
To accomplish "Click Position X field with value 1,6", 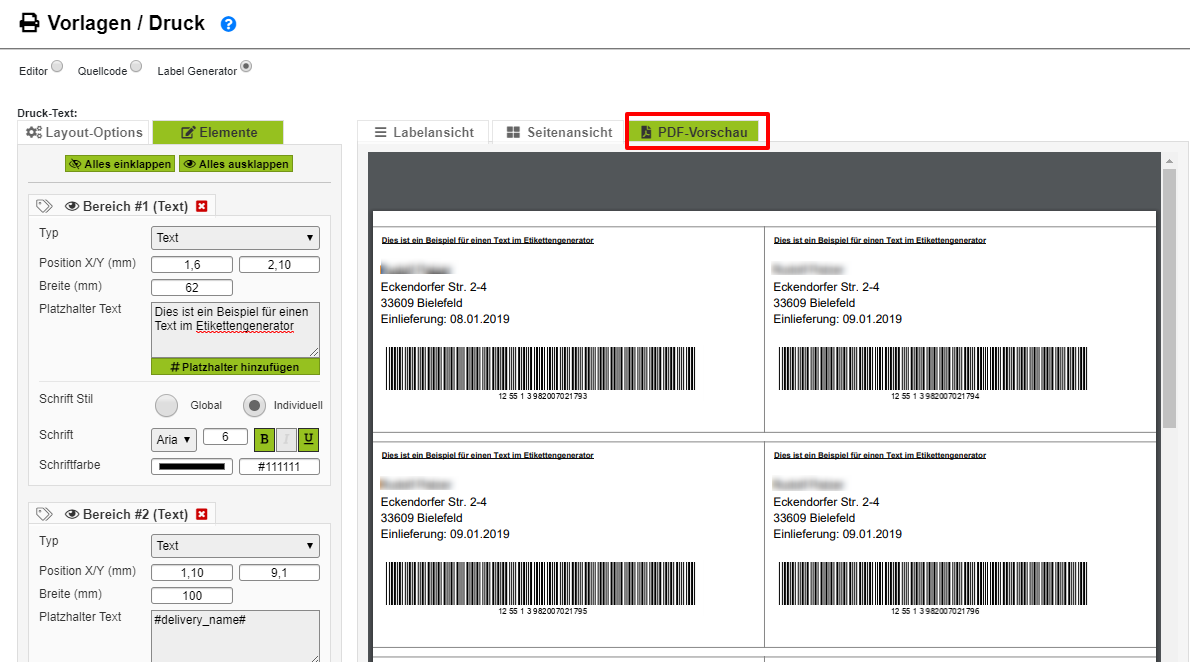I will (192, 265).
